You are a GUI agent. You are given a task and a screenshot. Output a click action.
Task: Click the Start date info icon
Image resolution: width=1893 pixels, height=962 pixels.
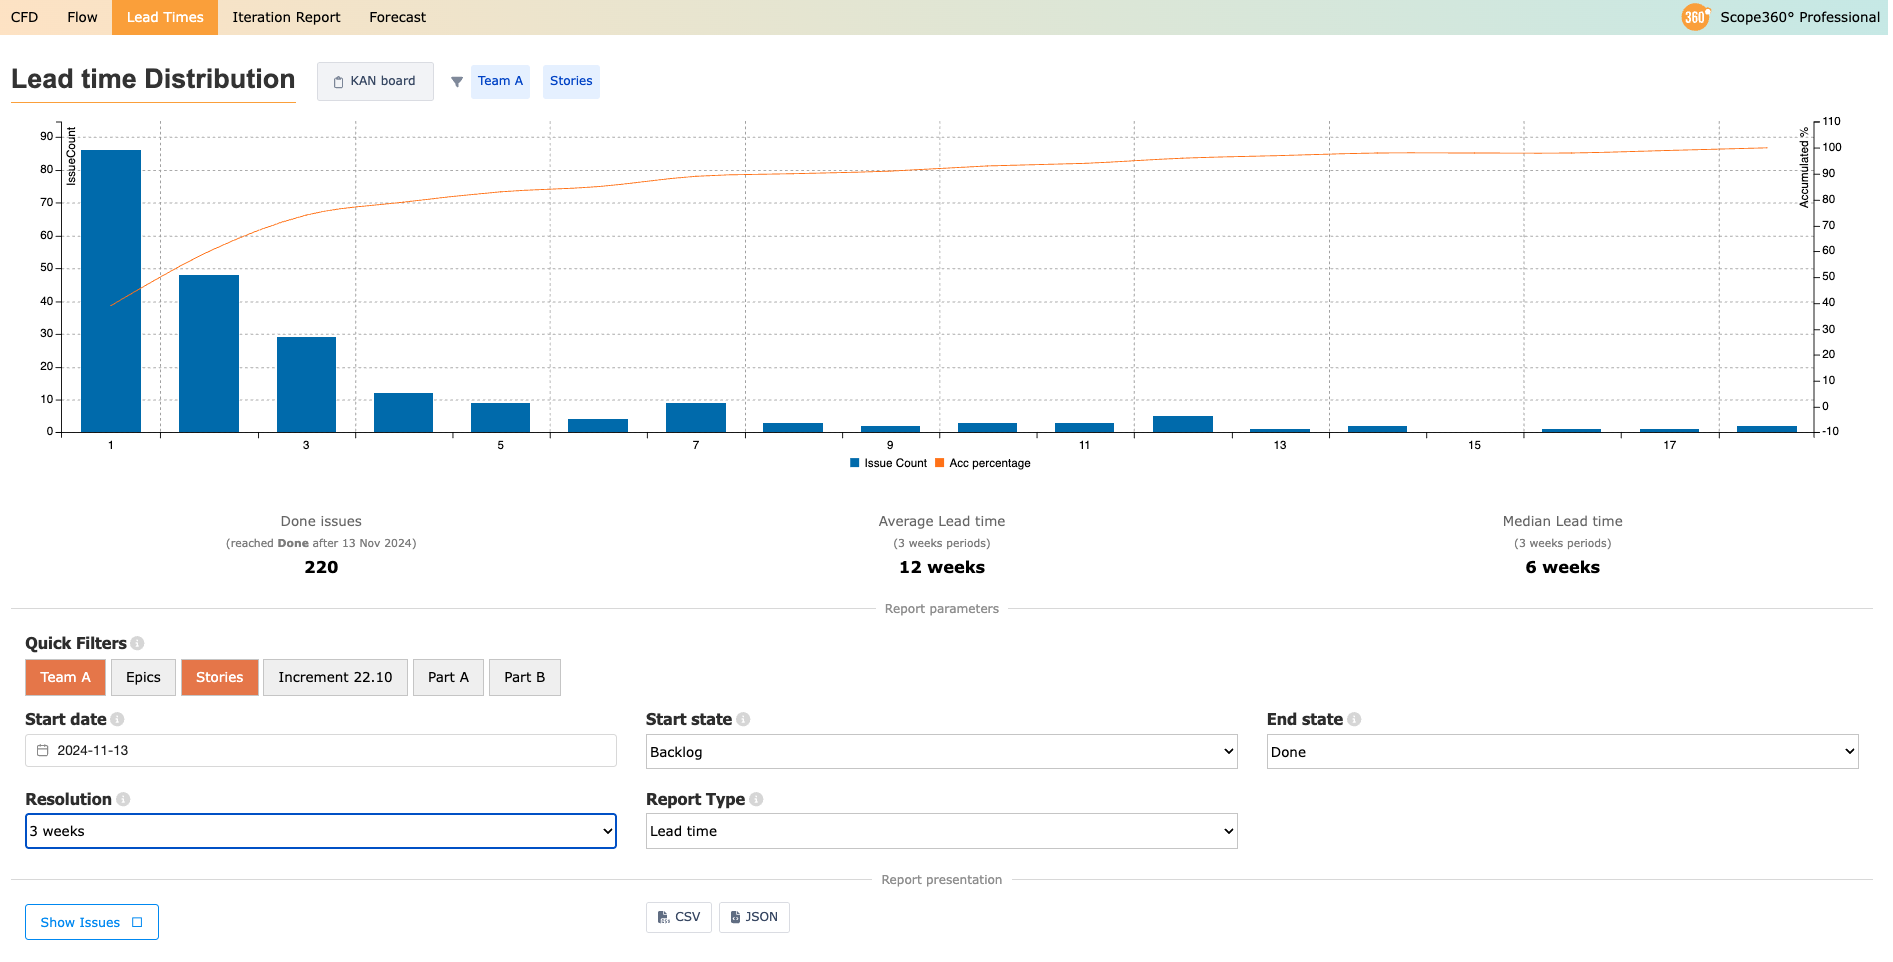(118, 720)
